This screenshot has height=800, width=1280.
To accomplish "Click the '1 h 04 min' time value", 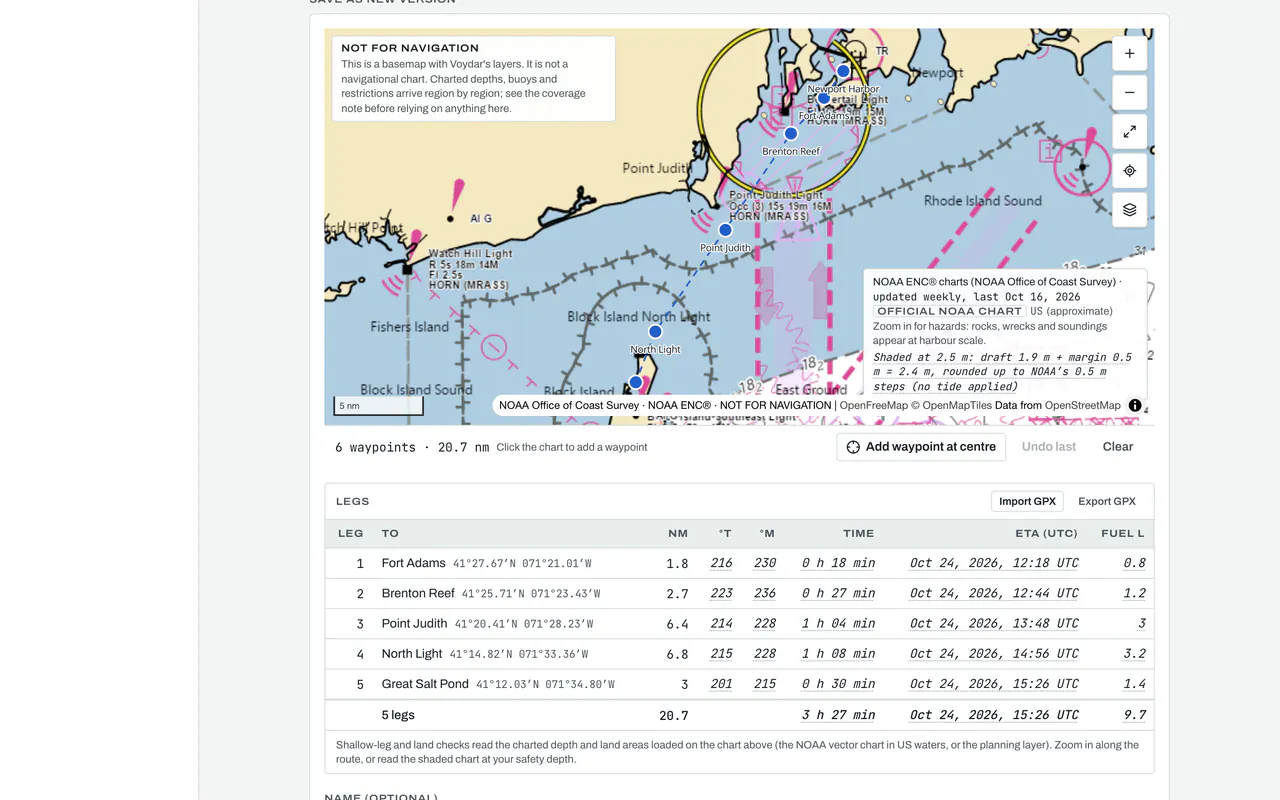I will point(838,623).
